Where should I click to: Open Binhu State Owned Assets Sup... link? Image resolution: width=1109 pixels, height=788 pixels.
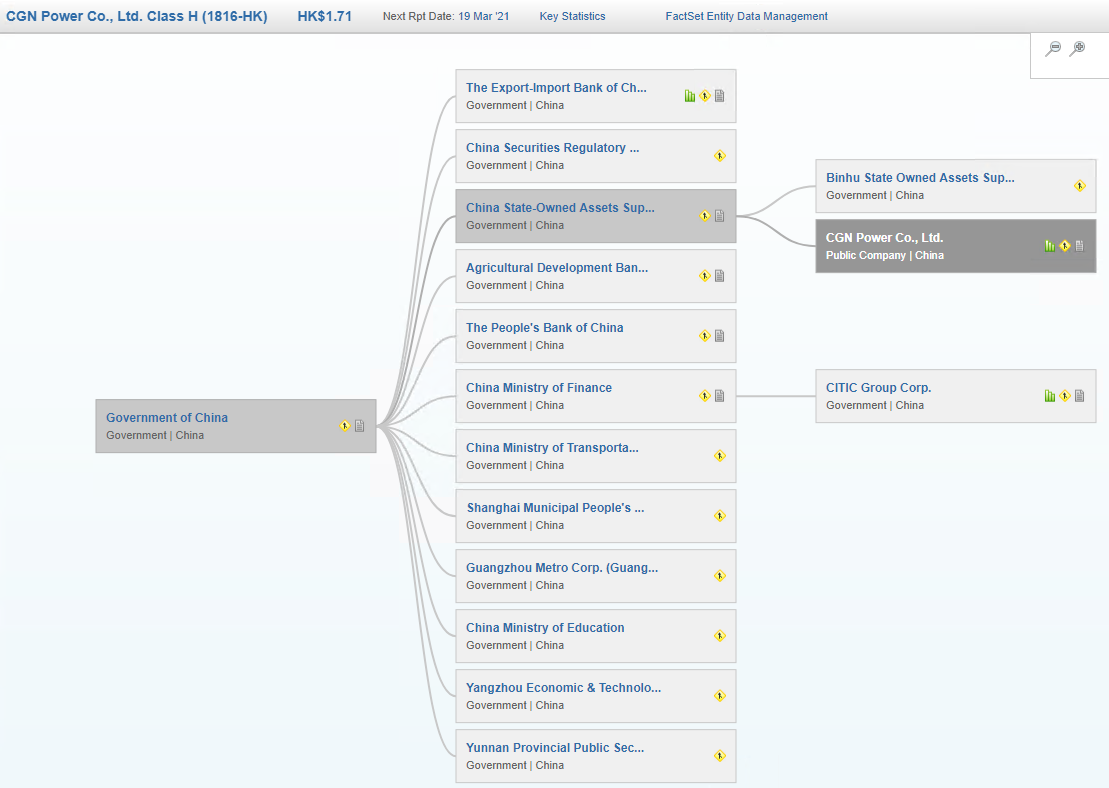[920, 178]
